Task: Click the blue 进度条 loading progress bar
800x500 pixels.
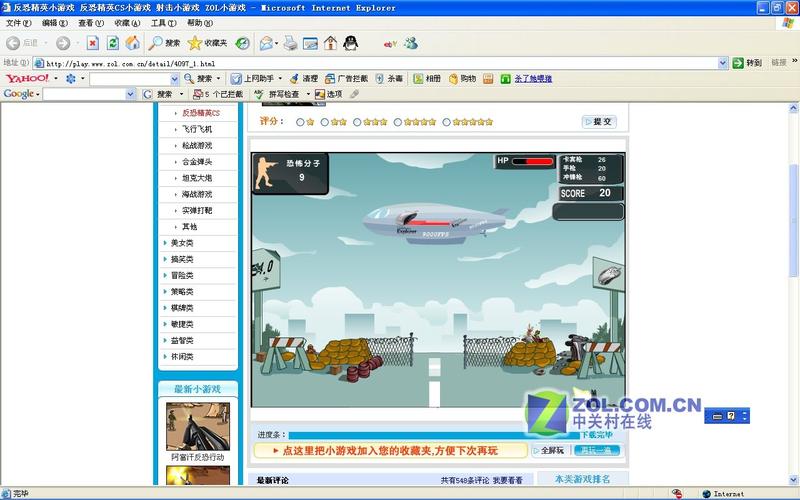Action: tap(434, 435)
